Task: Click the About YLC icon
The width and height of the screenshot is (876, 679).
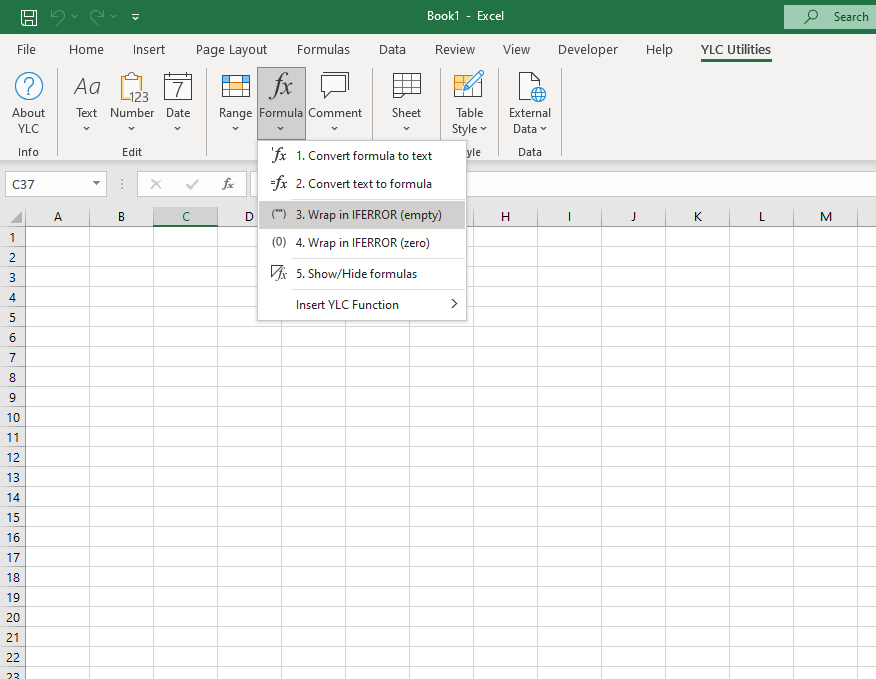Action: (28, 88)
